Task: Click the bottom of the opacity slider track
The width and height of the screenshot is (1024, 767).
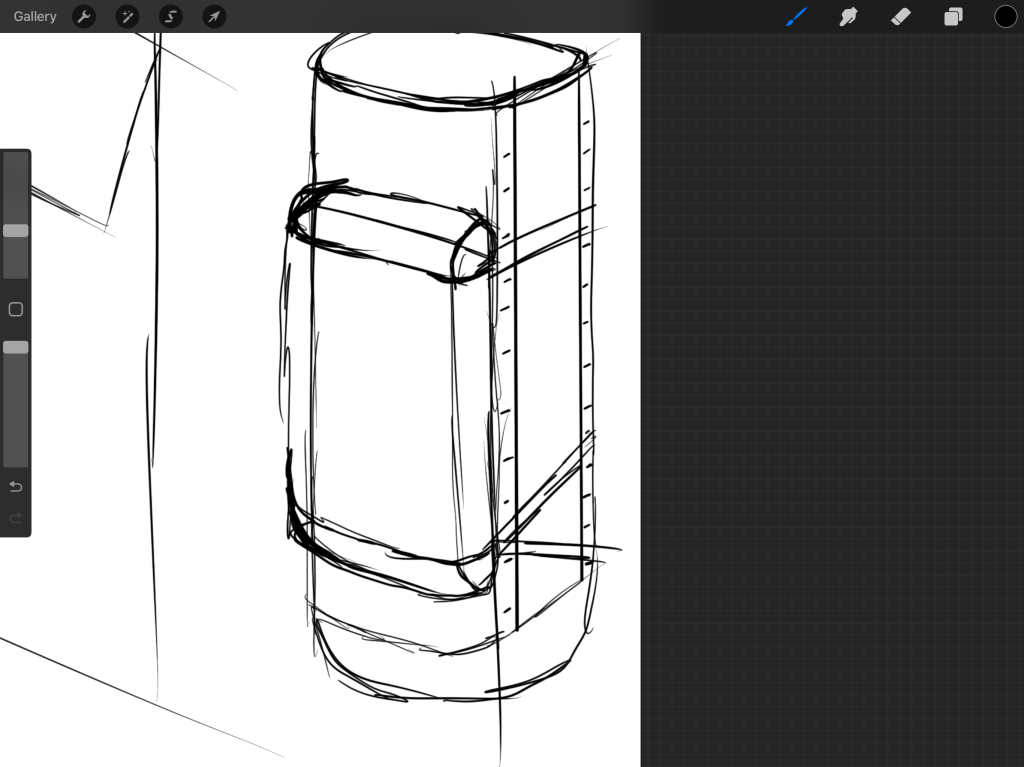Action: click(x=16, y=460)
